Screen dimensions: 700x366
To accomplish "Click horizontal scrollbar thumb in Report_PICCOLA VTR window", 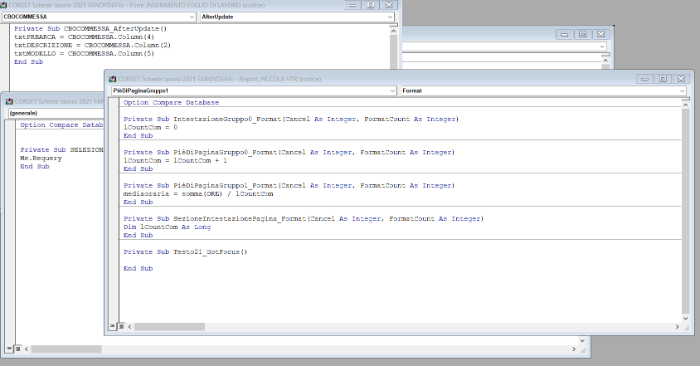I will point(170,327).
